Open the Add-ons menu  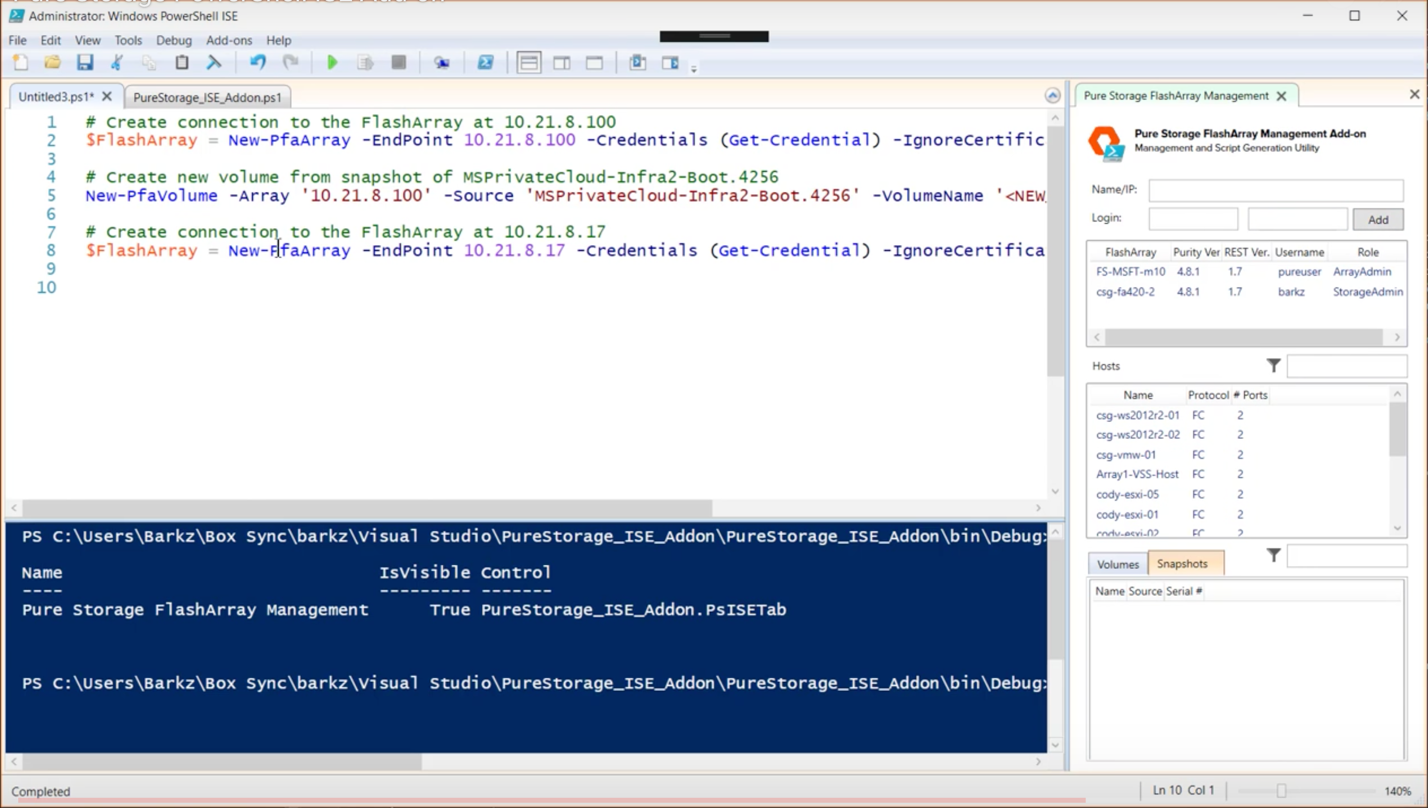[229, 40]
